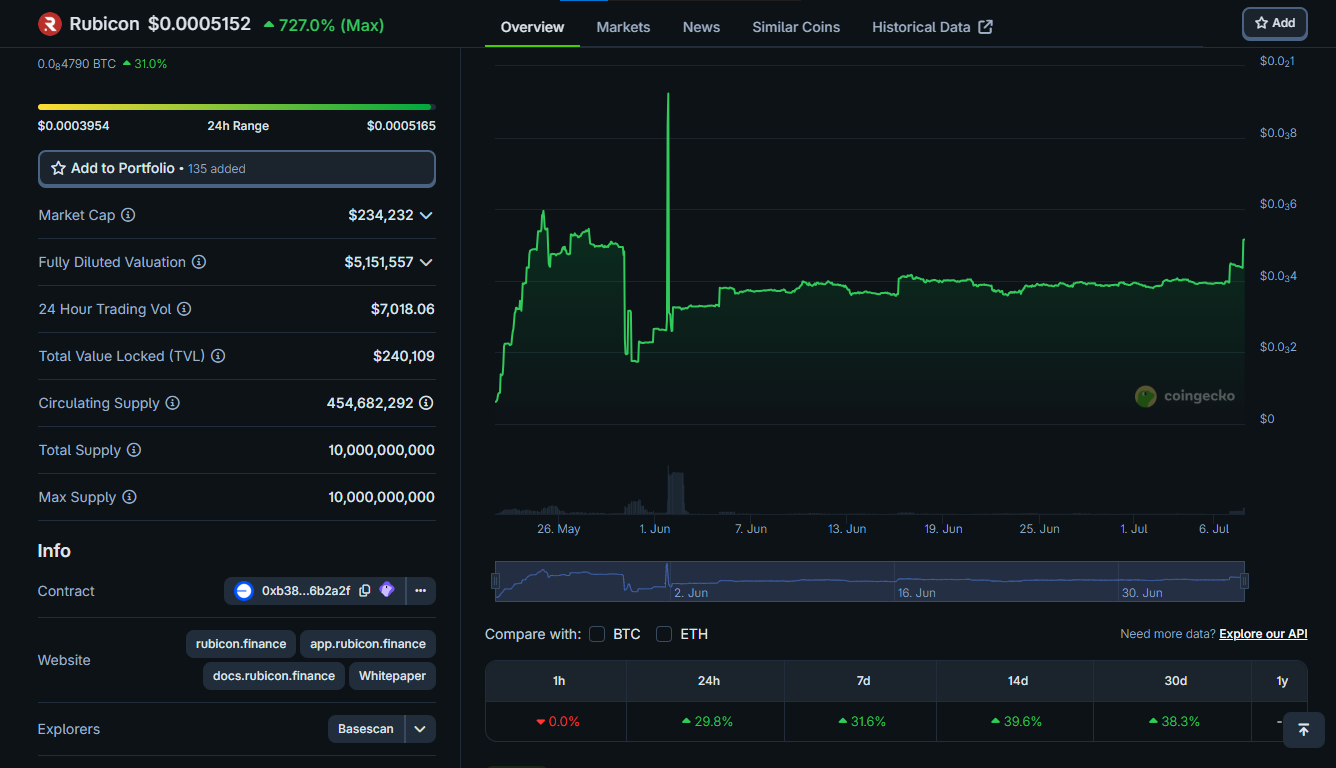Image resolution: width=1336 pixels, height=768 pixels.
Task: Click the 1h column header
Action: coord(559,681)
